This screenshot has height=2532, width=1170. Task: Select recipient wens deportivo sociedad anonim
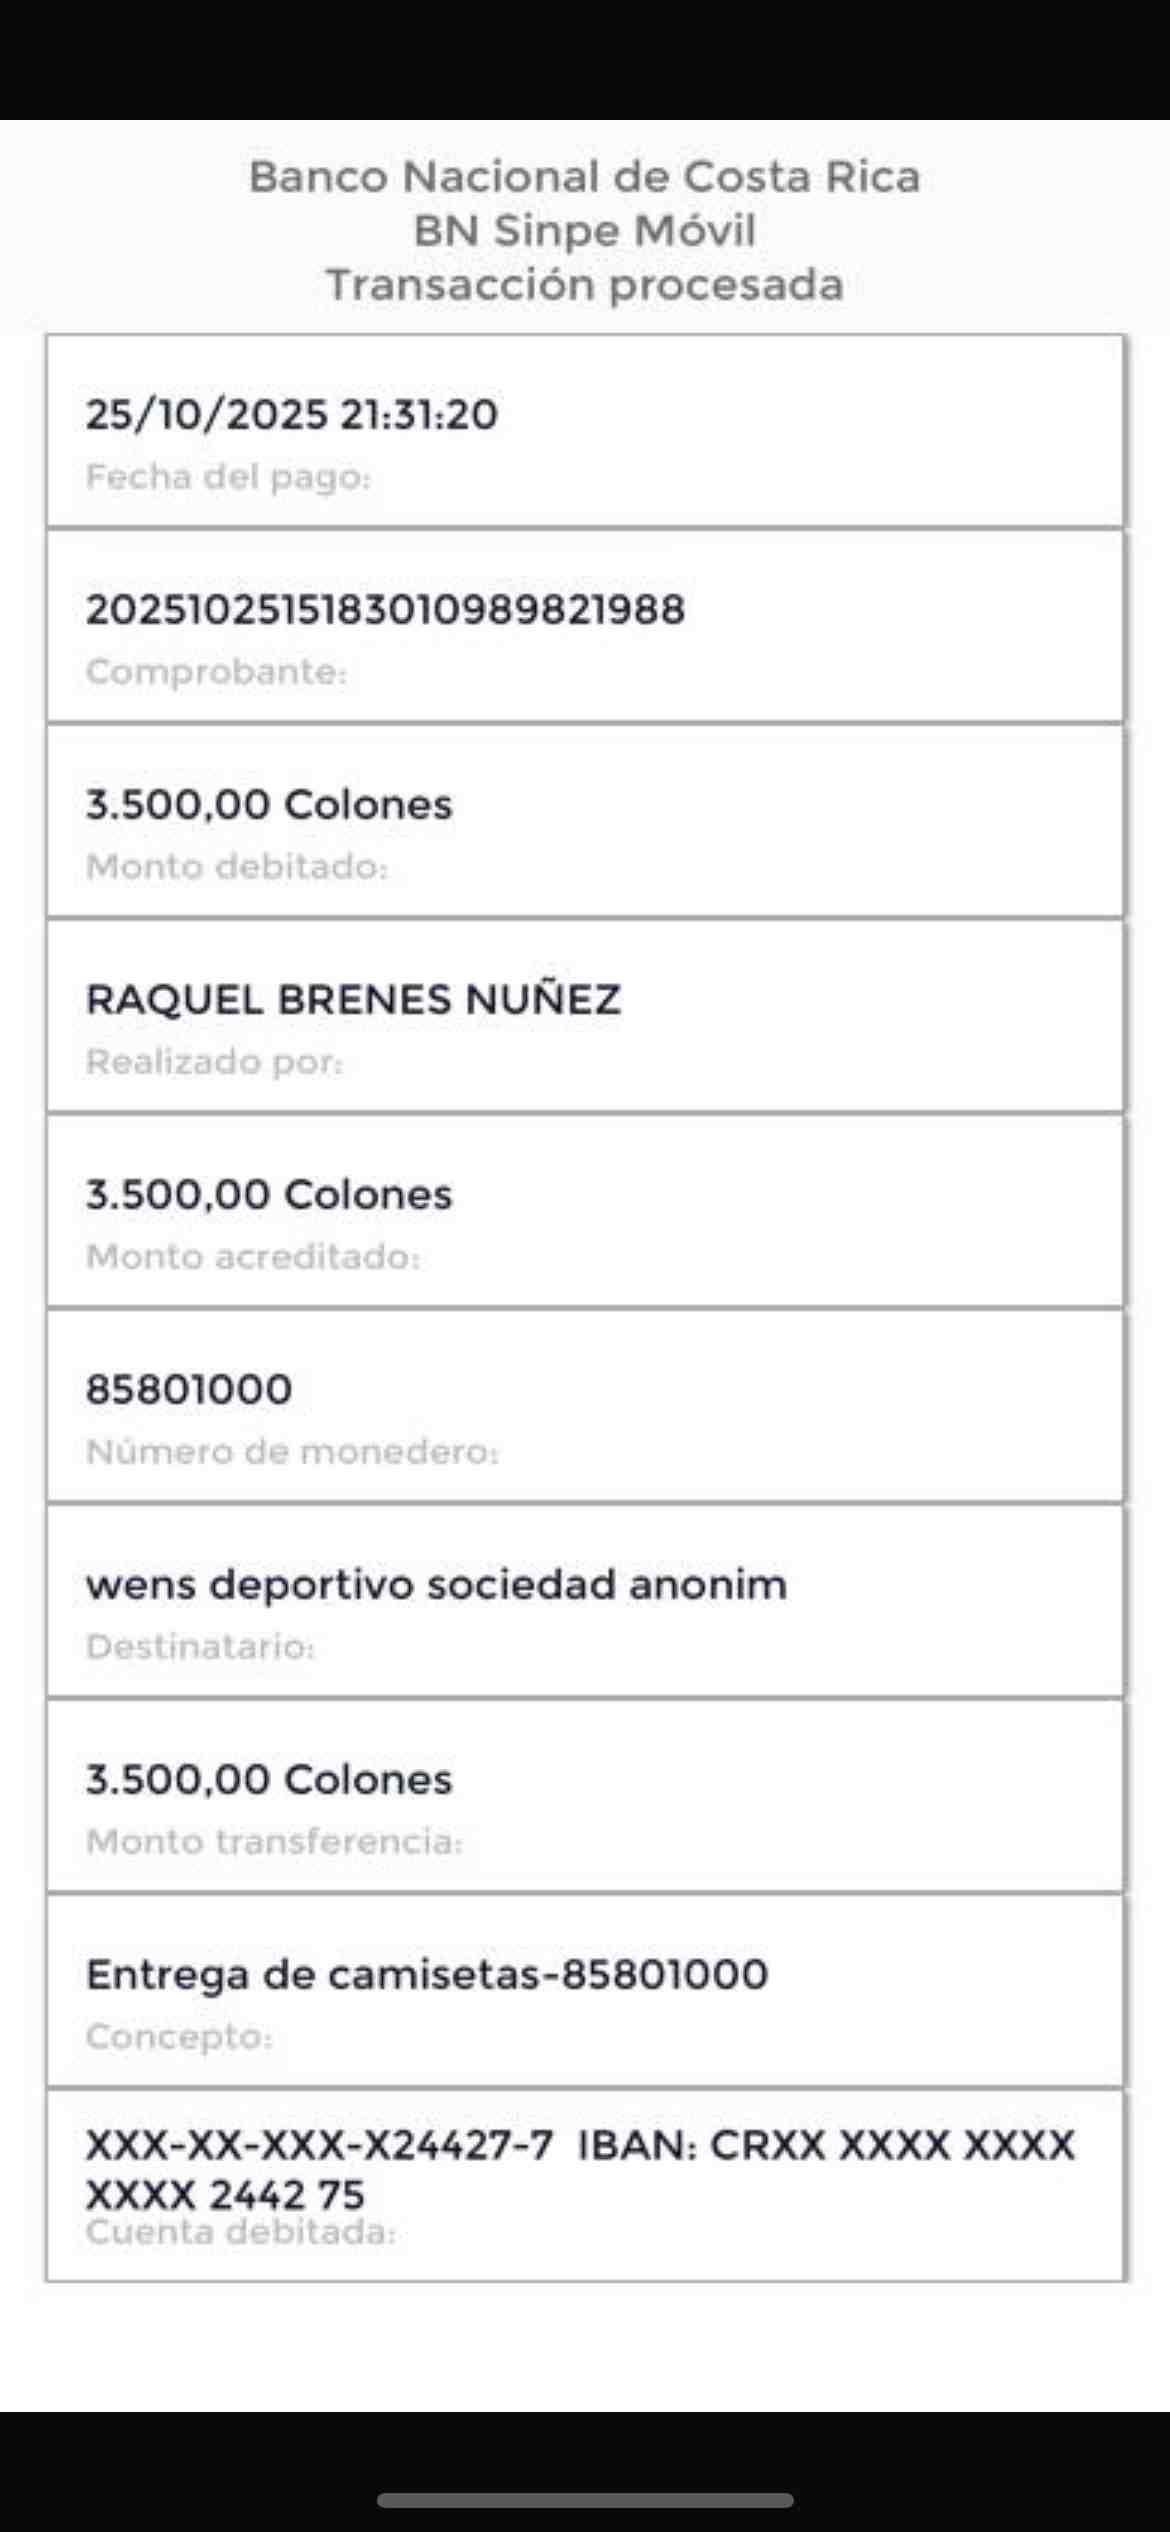pyautogui.click(x=436, y=1585)
